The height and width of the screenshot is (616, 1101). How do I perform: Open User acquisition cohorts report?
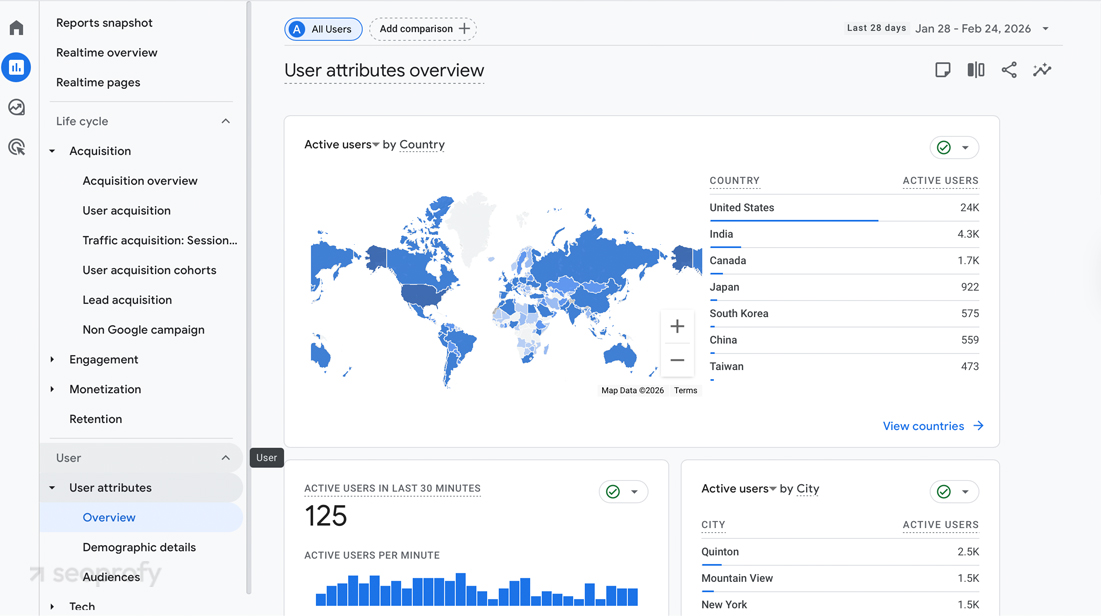click(x=150, y=270)
